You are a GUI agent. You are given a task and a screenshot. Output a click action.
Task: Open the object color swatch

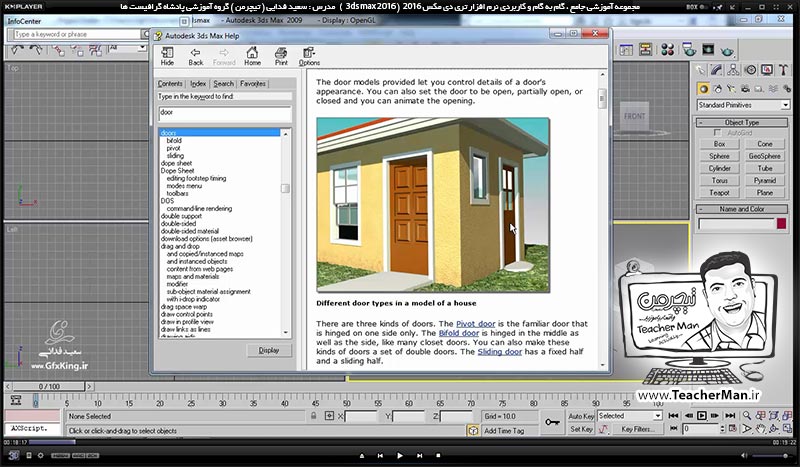tap(781, 224)
